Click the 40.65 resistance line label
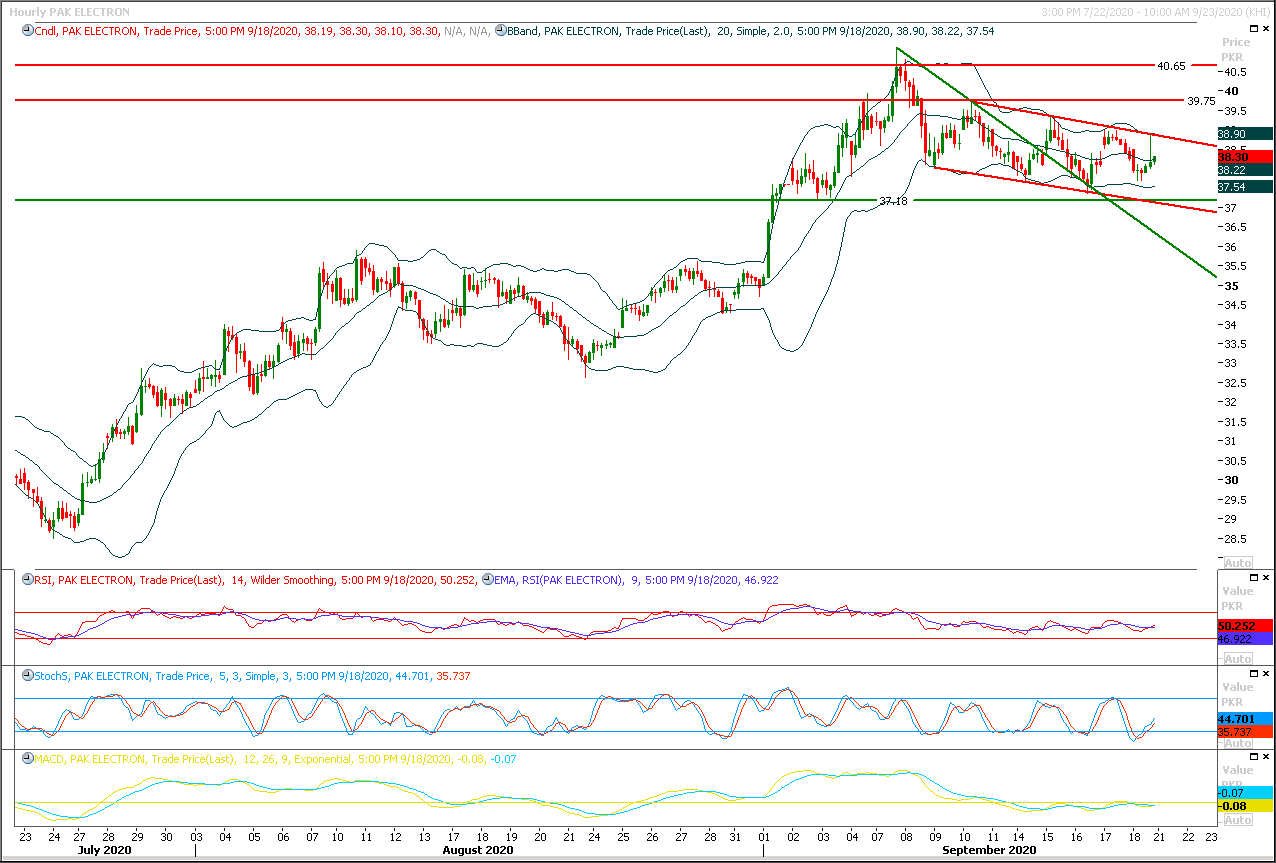 click(1171, 66)
